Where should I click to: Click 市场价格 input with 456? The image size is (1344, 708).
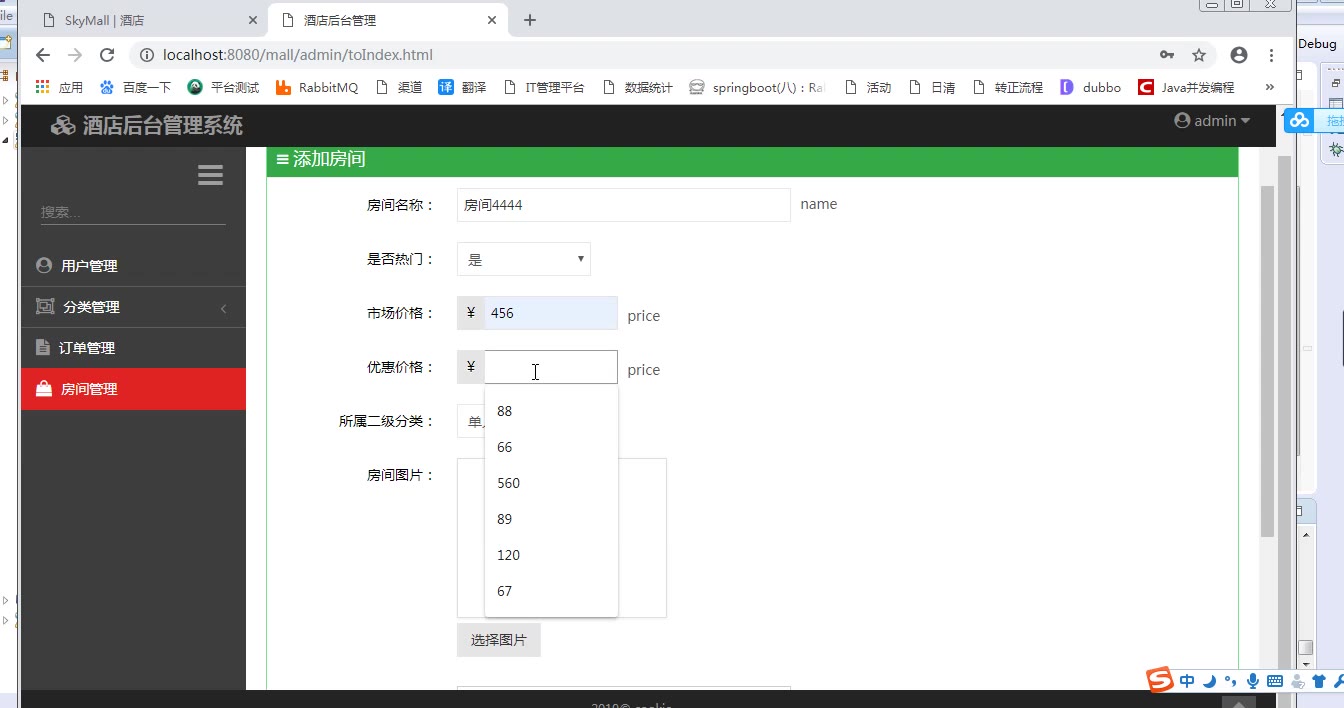coord(551,313)
